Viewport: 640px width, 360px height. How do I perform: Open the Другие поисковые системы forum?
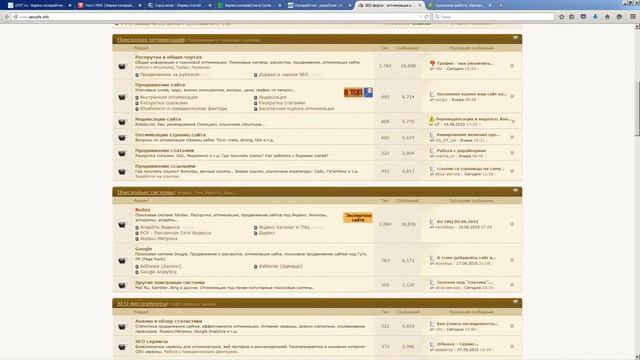click(x=170, y=282)
